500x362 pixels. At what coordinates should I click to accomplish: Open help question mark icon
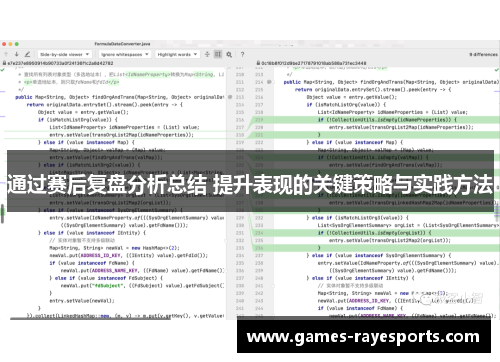pyautogui.click(x=242, y=54)
